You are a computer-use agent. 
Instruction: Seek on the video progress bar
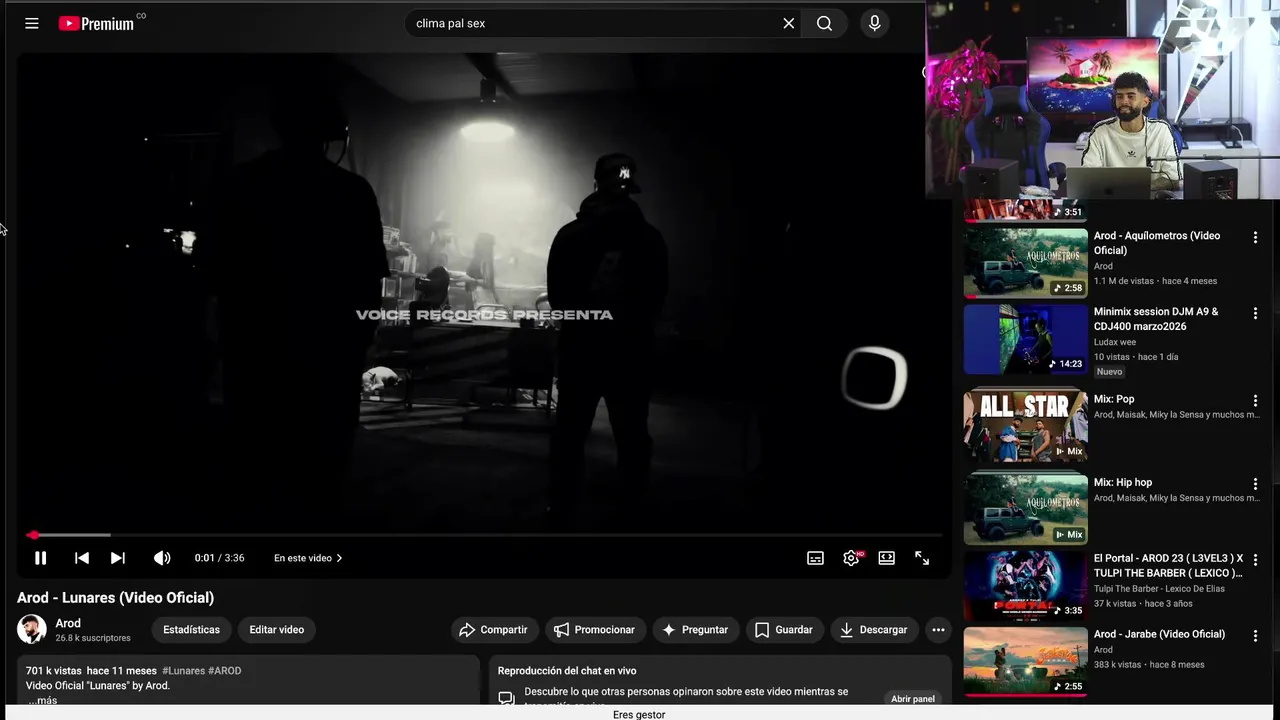pyautogui.click(x=485, y=535)
